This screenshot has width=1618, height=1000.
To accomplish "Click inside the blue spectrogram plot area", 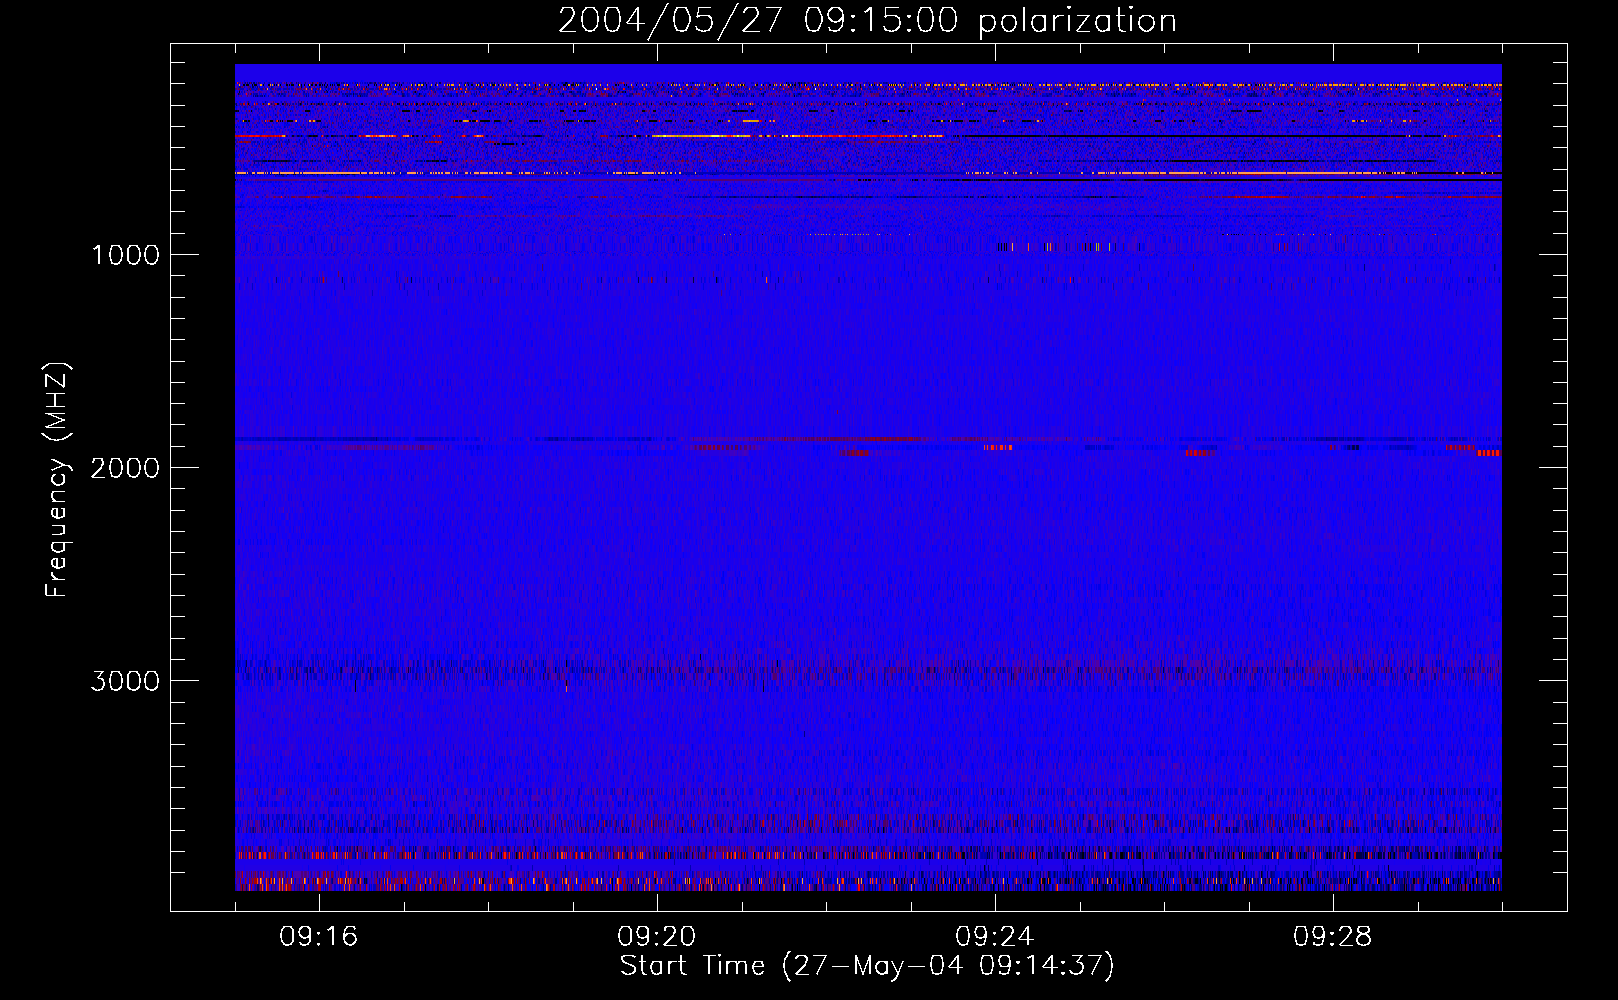I will tap(868, 477).
